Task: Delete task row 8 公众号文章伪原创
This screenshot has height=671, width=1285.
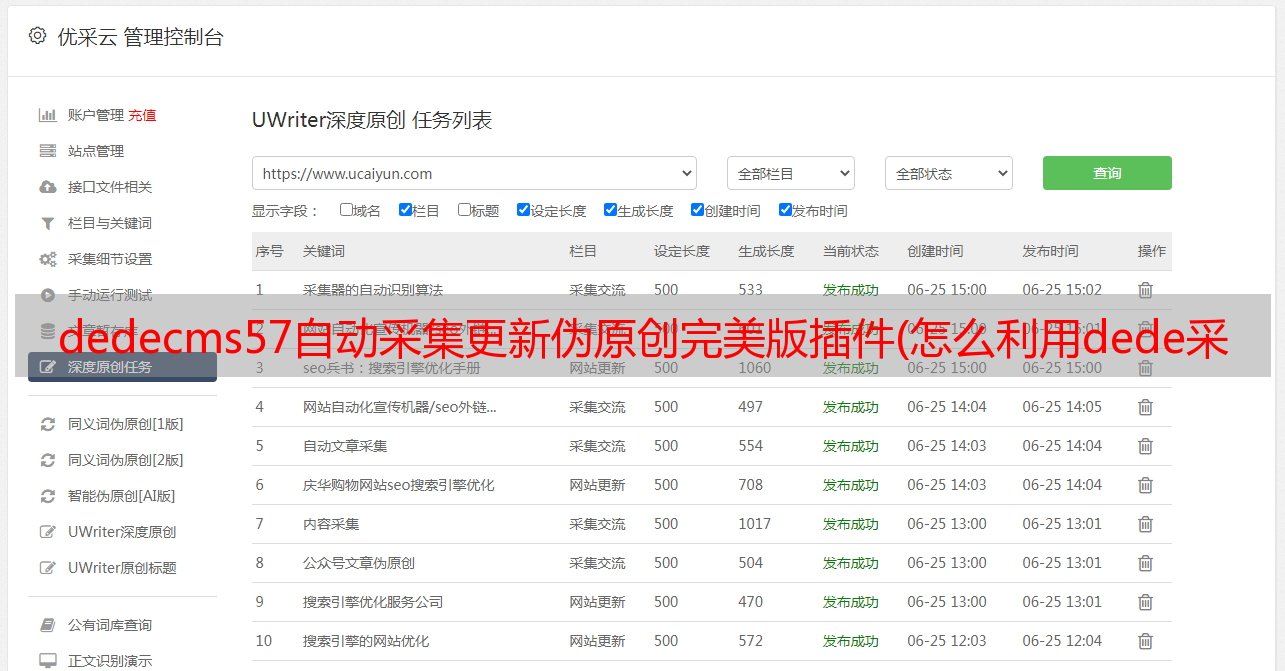Action: pos(1145,563)
